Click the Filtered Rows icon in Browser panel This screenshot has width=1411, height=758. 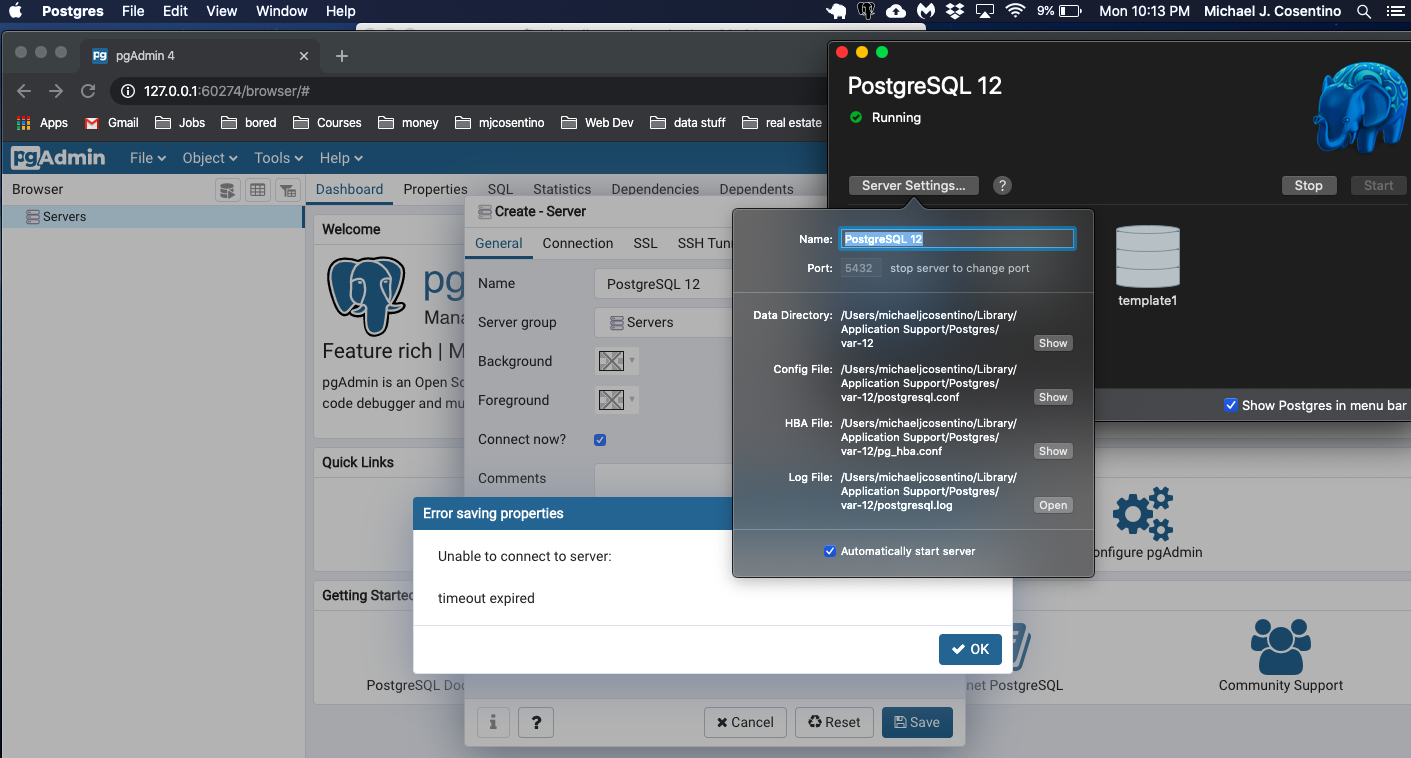[287, 190]
